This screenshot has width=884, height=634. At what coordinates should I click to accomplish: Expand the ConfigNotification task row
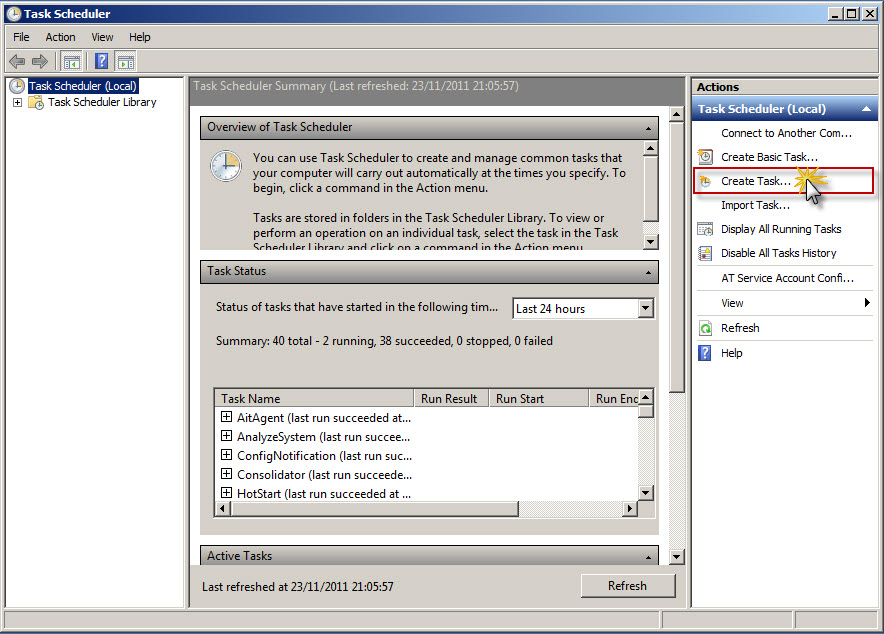click(226, 455)
